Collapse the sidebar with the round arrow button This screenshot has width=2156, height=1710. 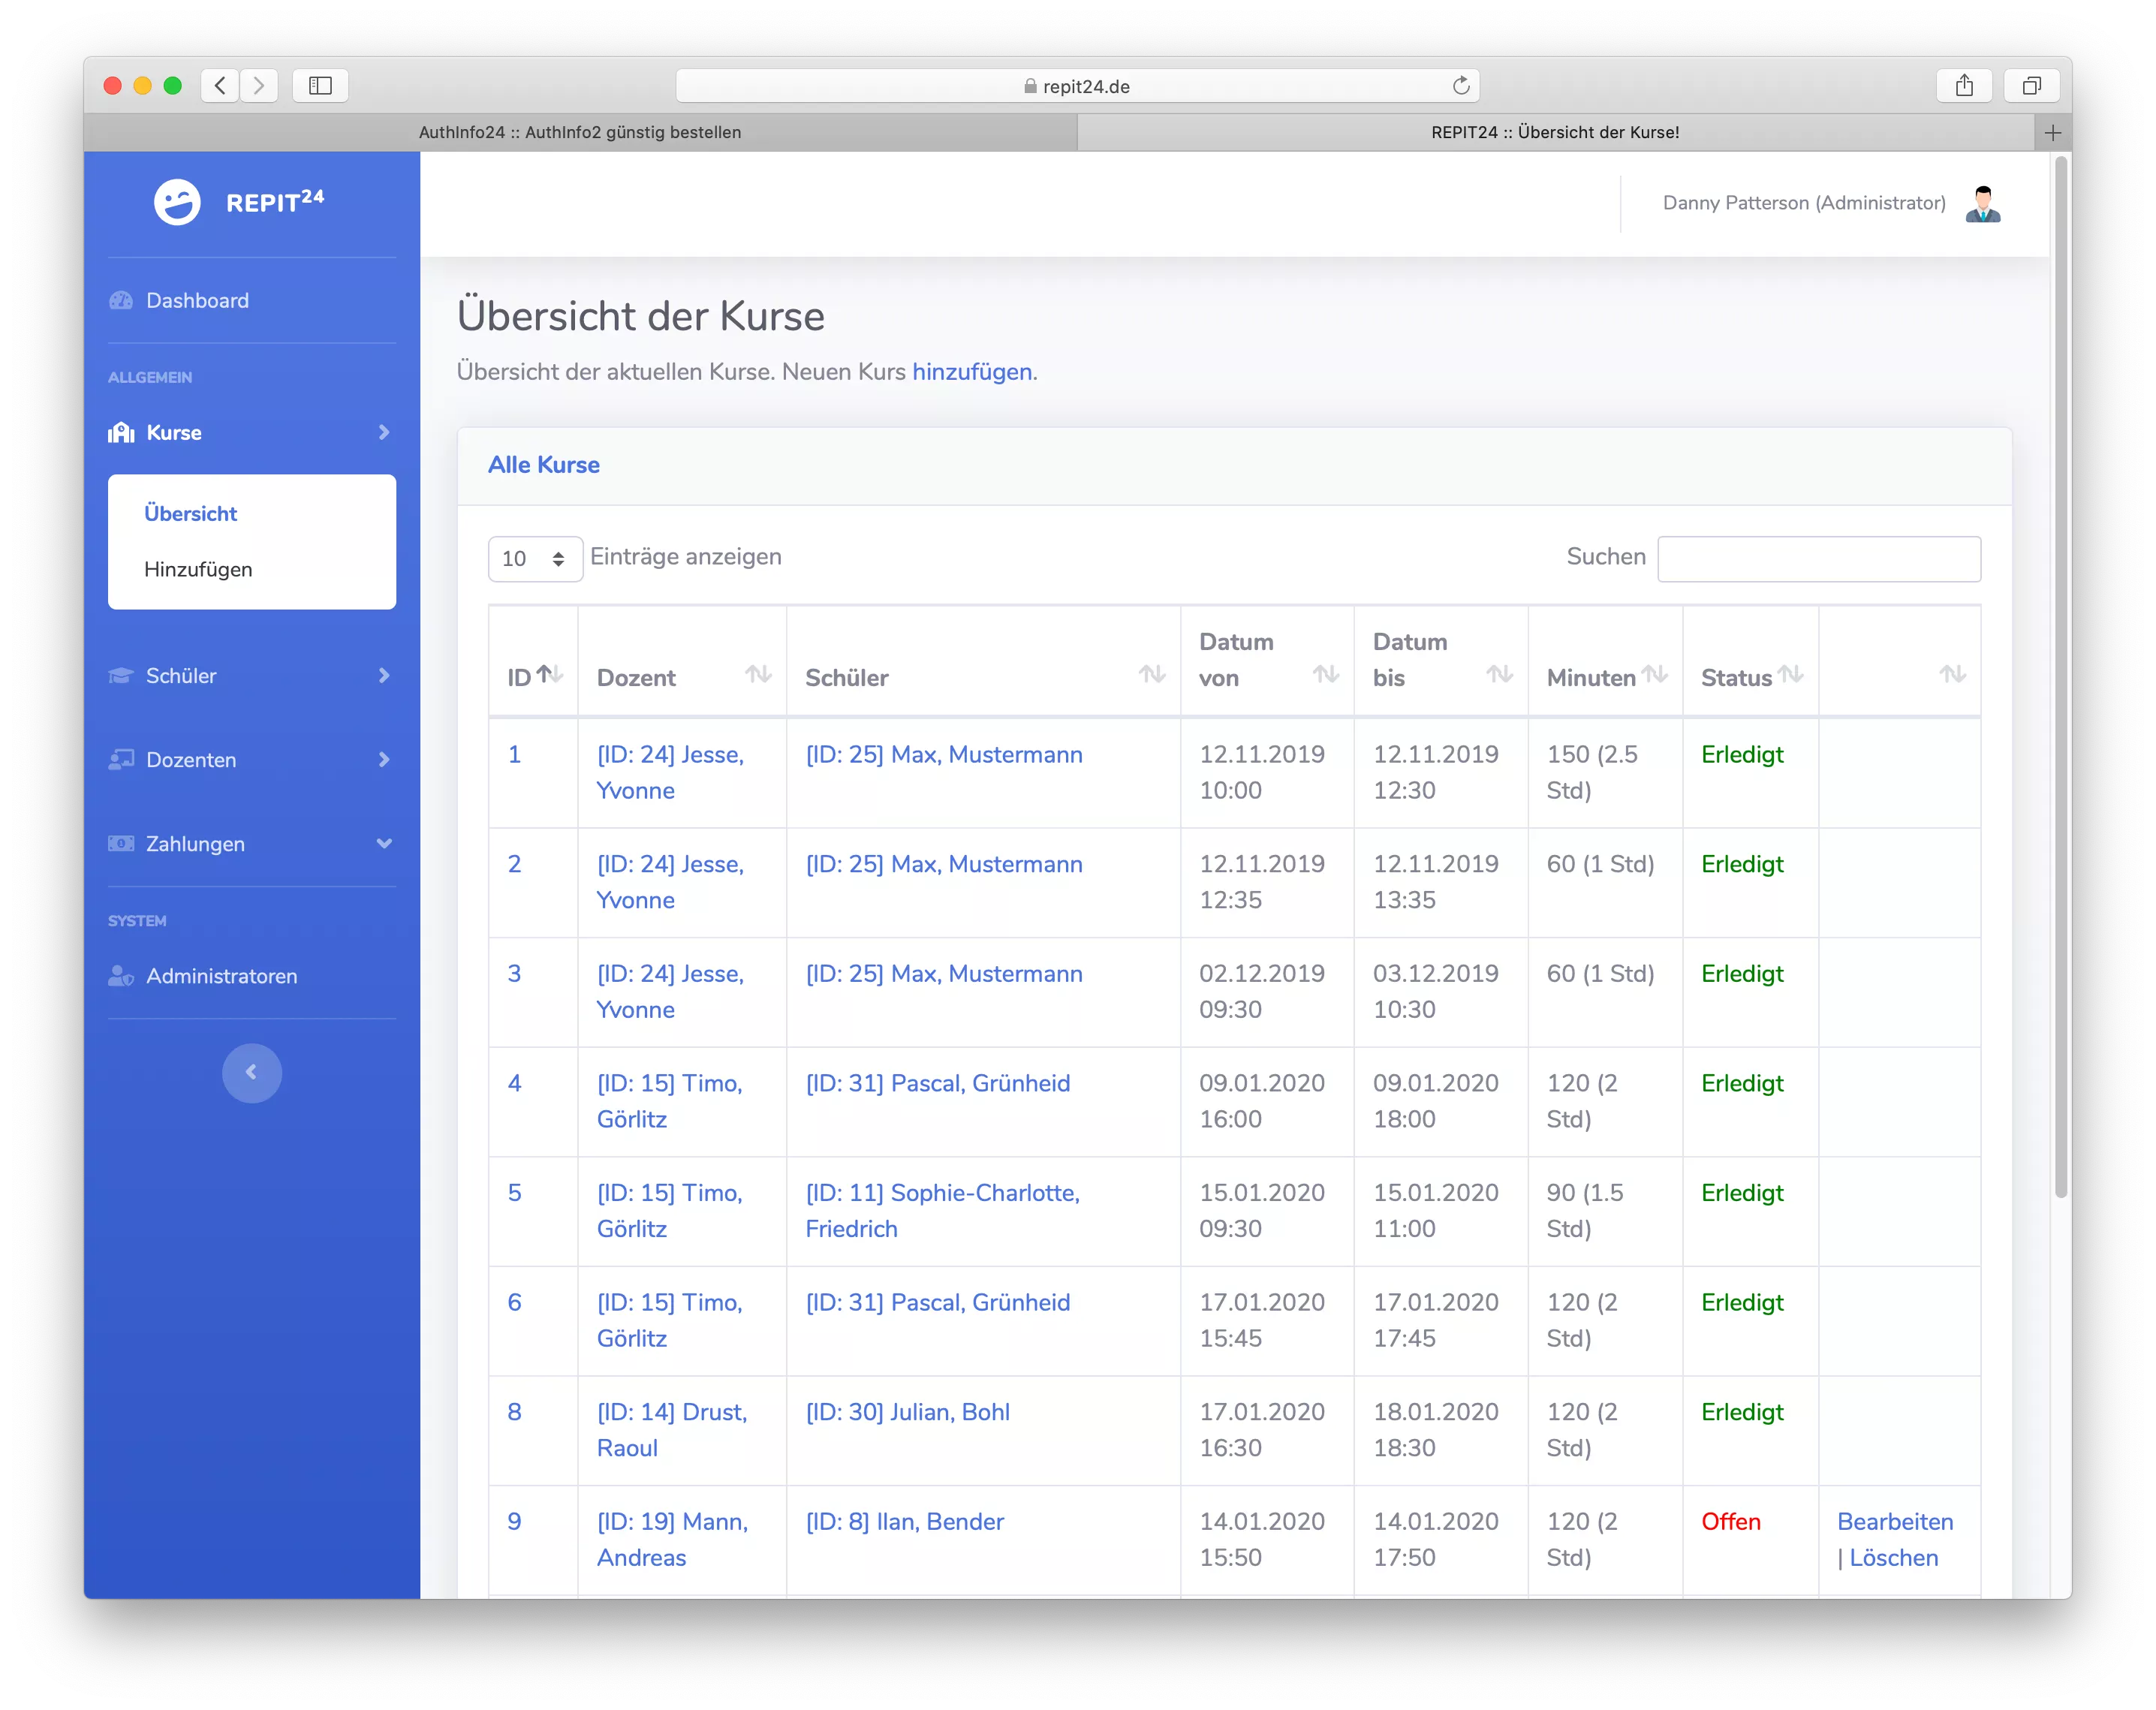point(252,1073)
